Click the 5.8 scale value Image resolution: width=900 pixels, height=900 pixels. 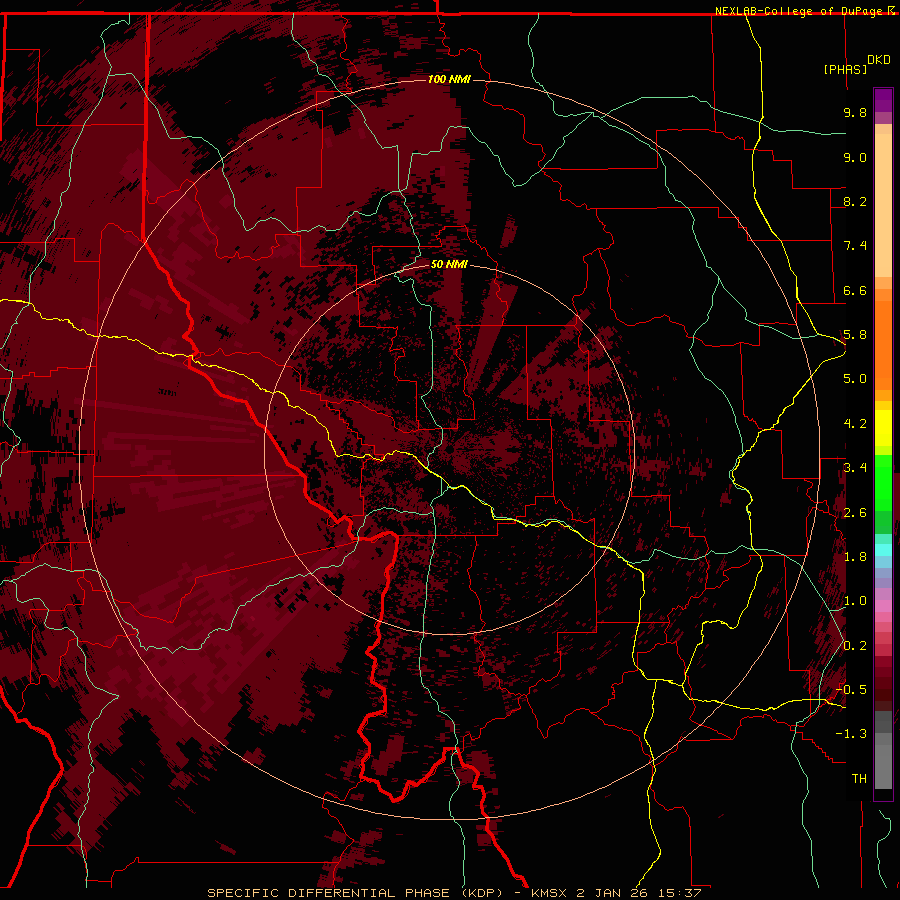click(855, 335)
